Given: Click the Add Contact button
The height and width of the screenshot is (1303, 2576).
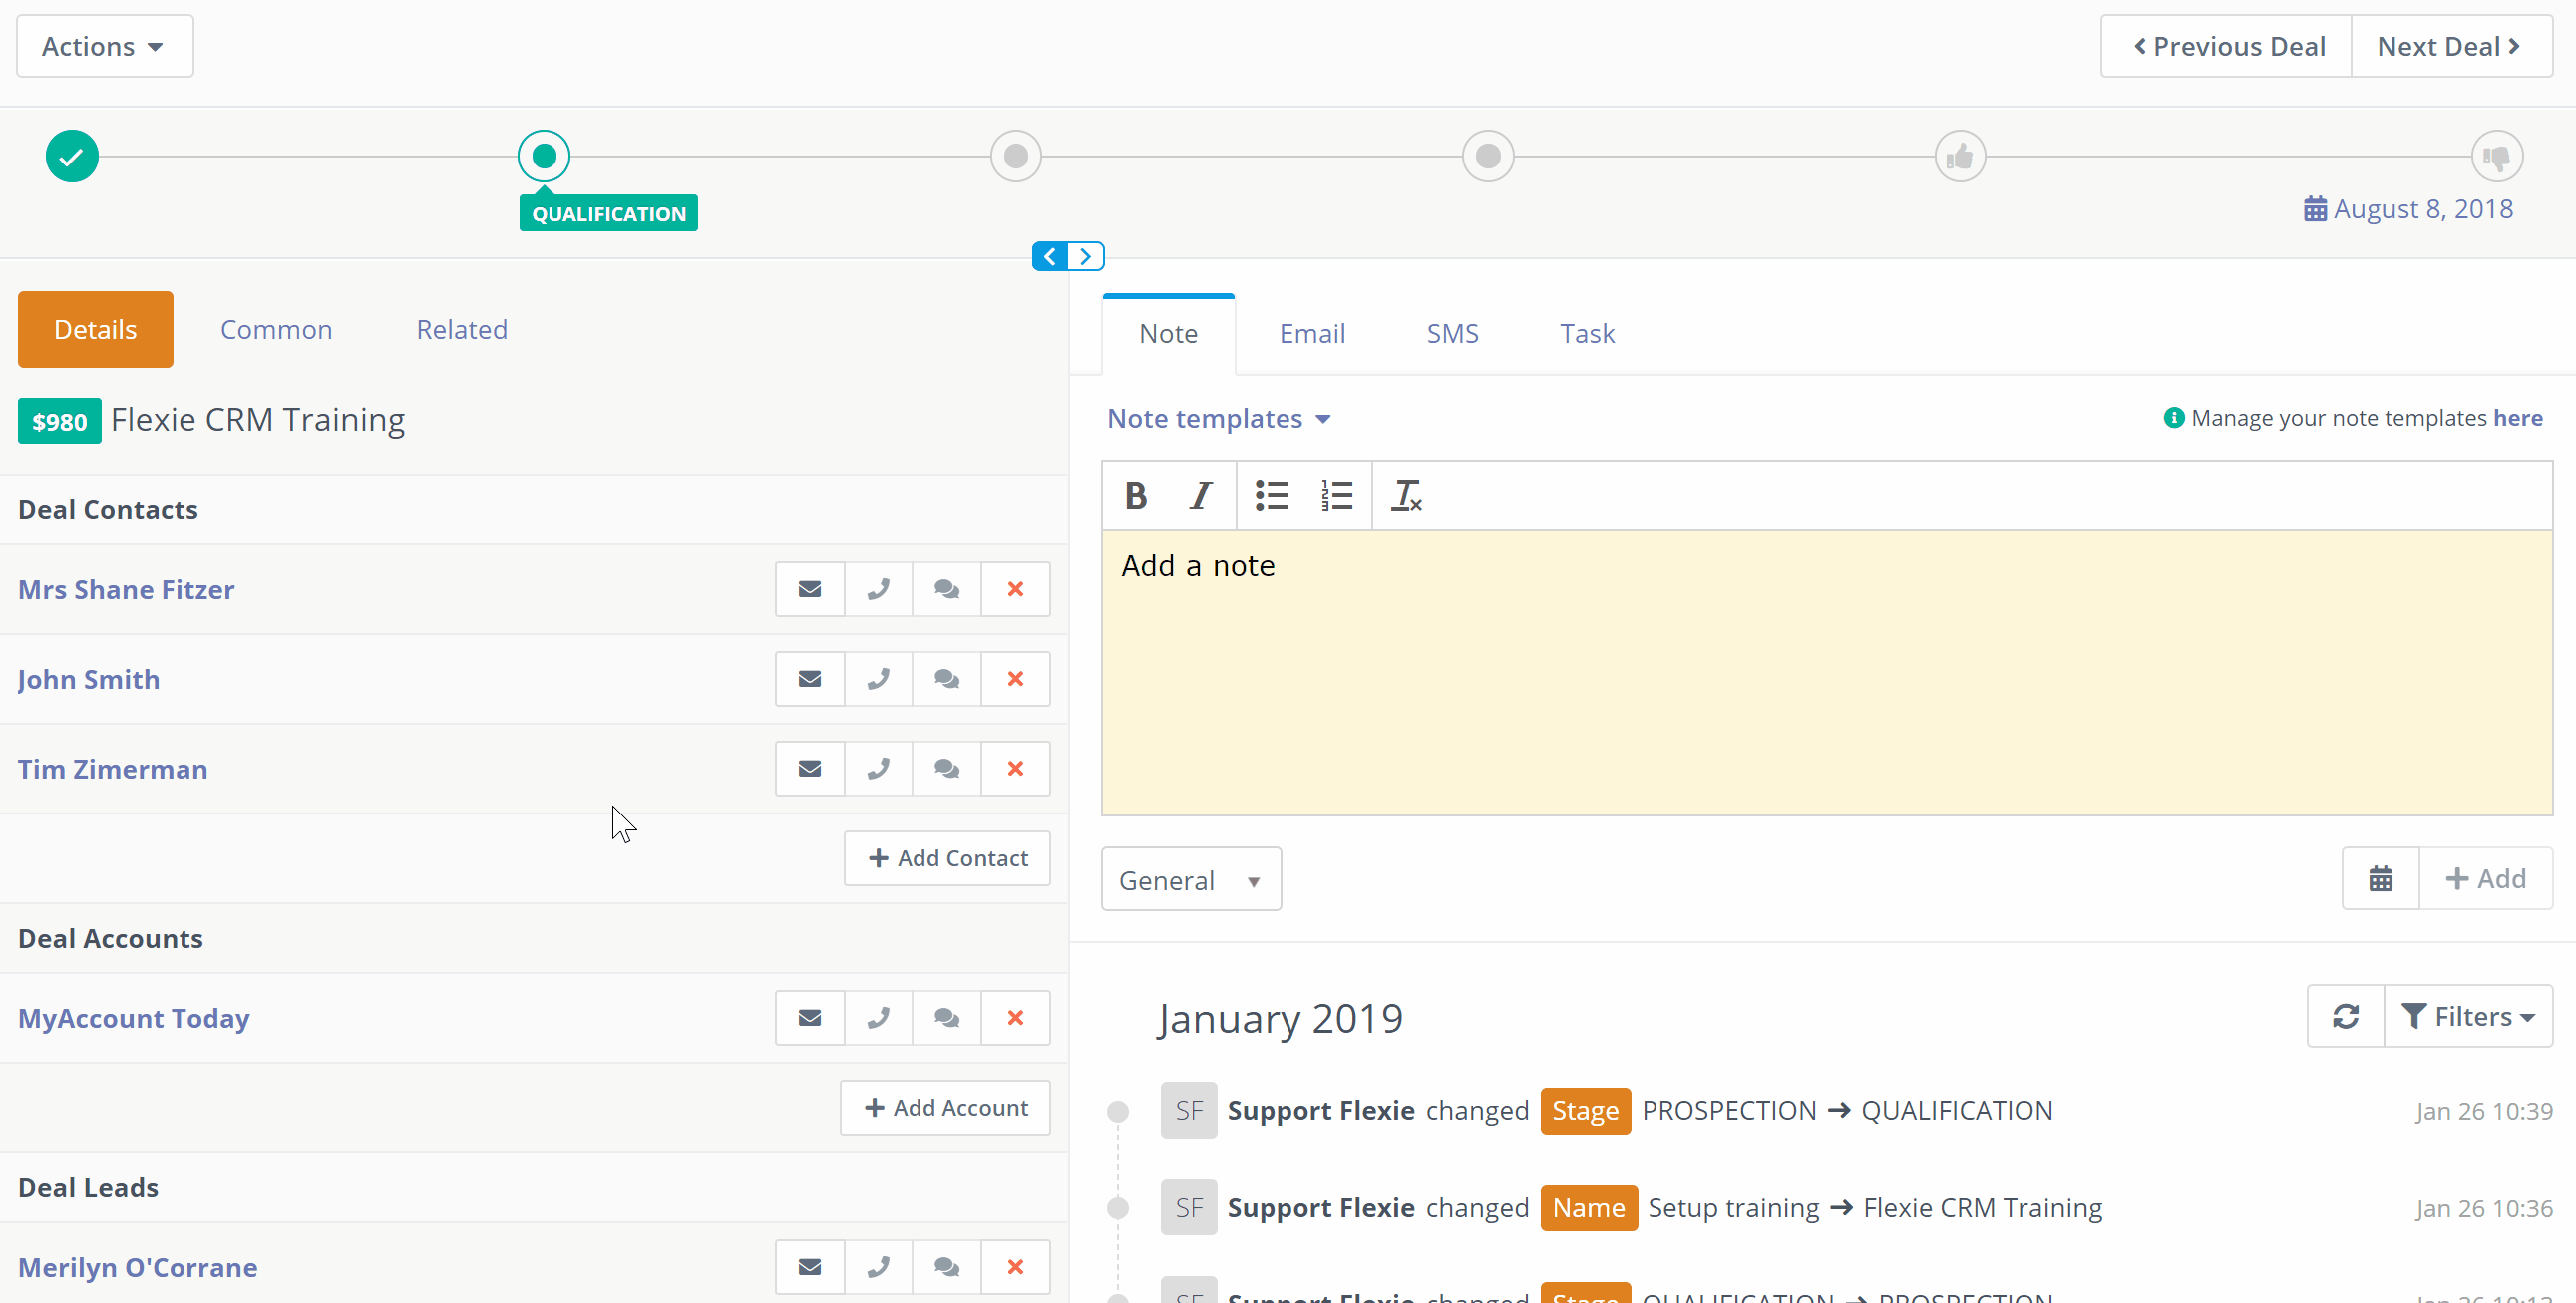Looking at the screenshot, I should click(x=947, y=857).
